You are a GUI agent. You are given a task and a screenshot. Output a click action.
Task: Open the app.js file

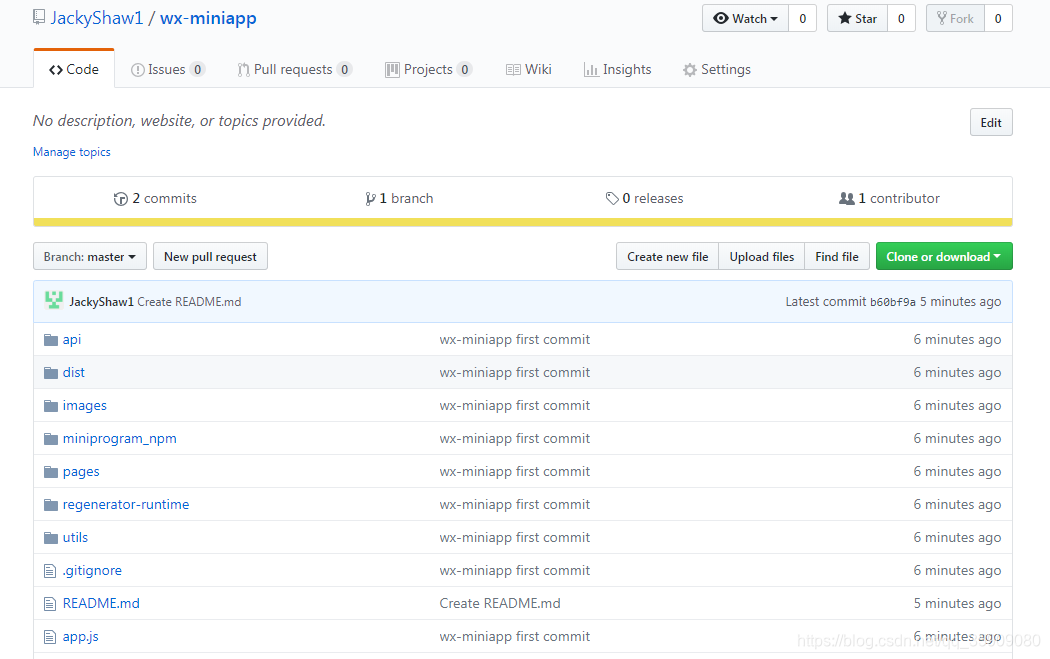point(80,636)
